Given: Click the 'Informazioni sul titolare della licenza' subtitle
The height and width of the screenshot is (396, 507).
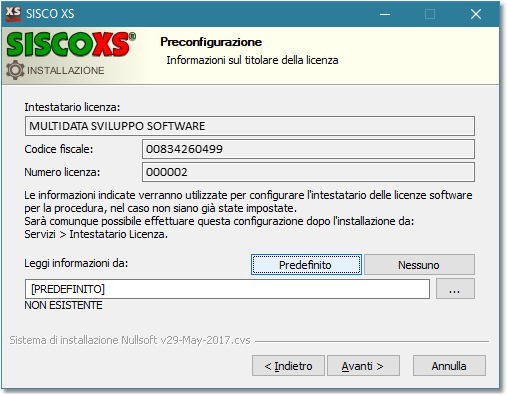Looking at the screenshot, I should tap(252, 60).
